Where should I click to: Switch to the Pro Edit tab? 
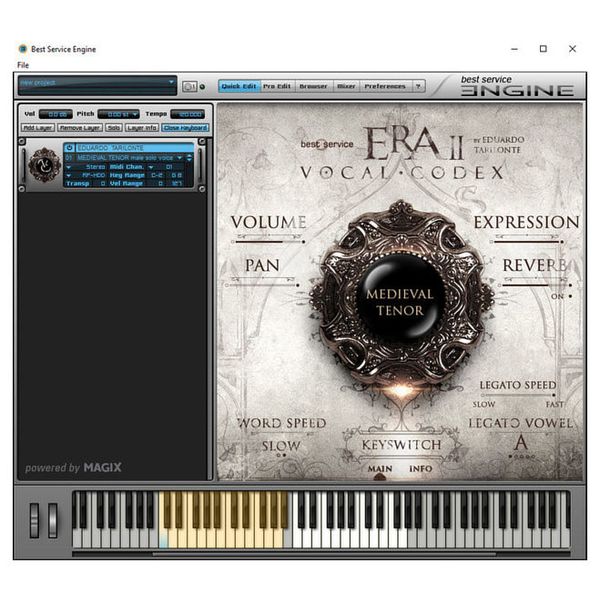tap(277, 86)
